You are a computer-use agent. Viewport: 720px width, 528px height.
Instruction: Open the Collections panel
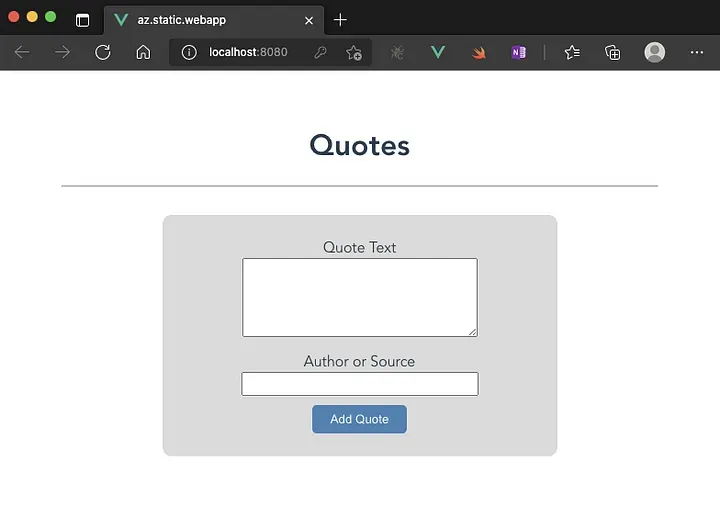coord(612,52)
